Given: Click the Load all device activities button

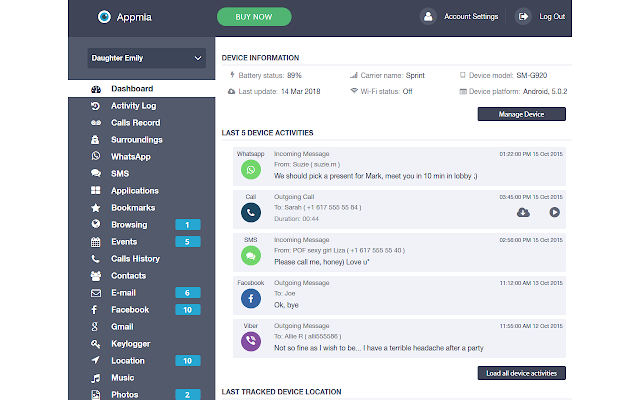Looking at the screenshot, I should click(522, 373).
